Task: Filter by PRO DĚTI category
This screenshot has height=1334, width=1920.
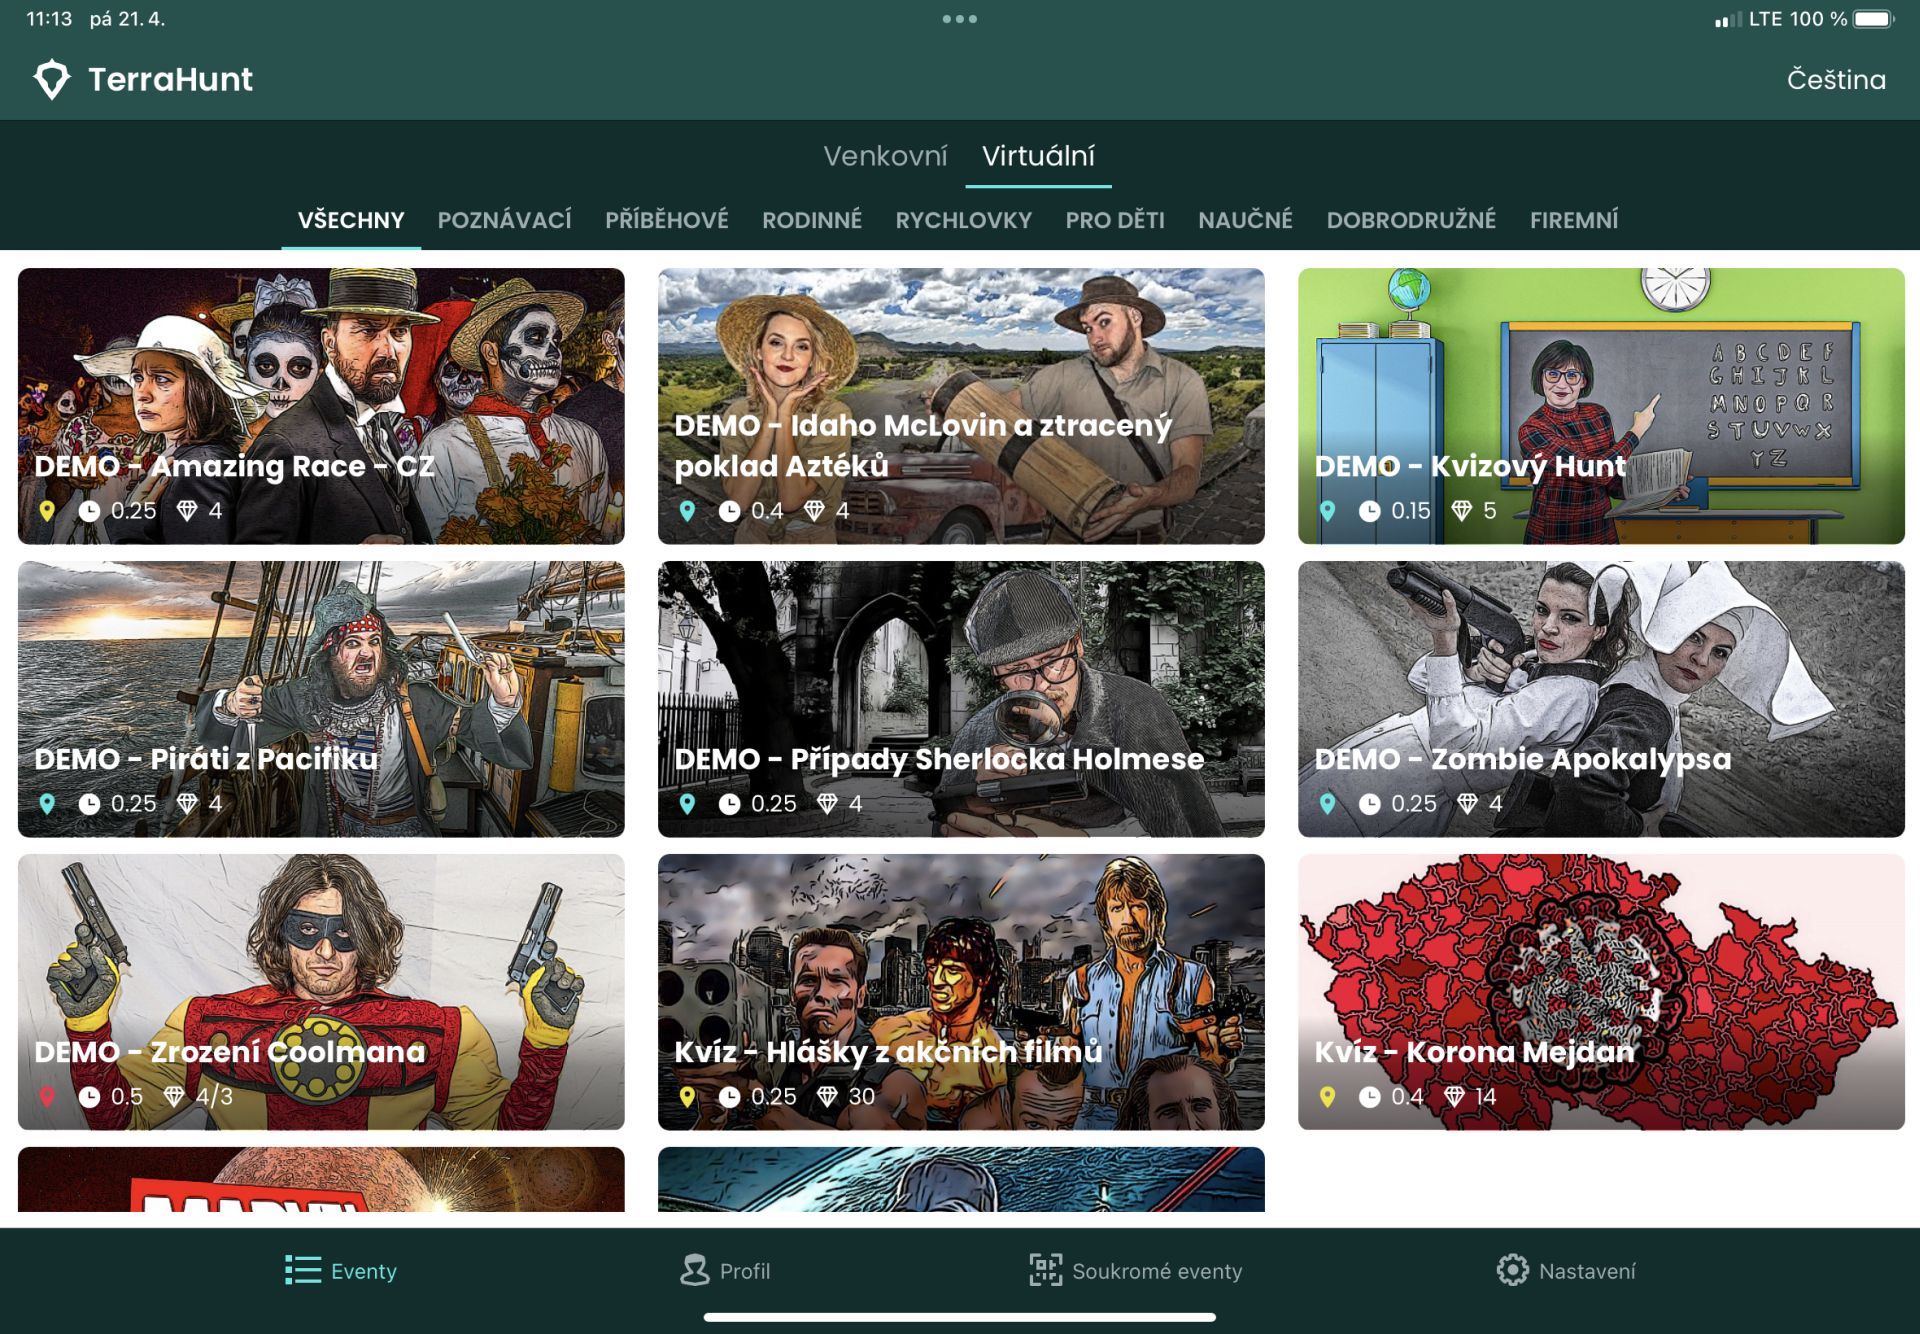Action: point(1114,220)
